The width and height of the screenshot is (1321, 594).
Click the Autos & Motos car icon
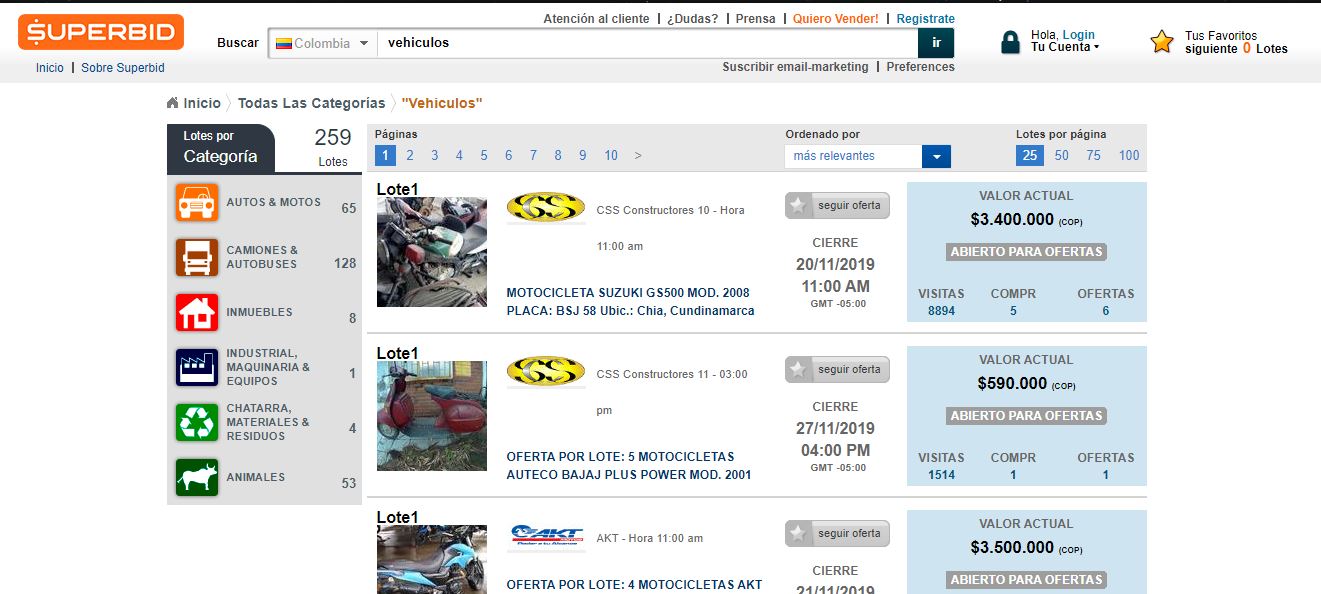click(x=196, y=202)
